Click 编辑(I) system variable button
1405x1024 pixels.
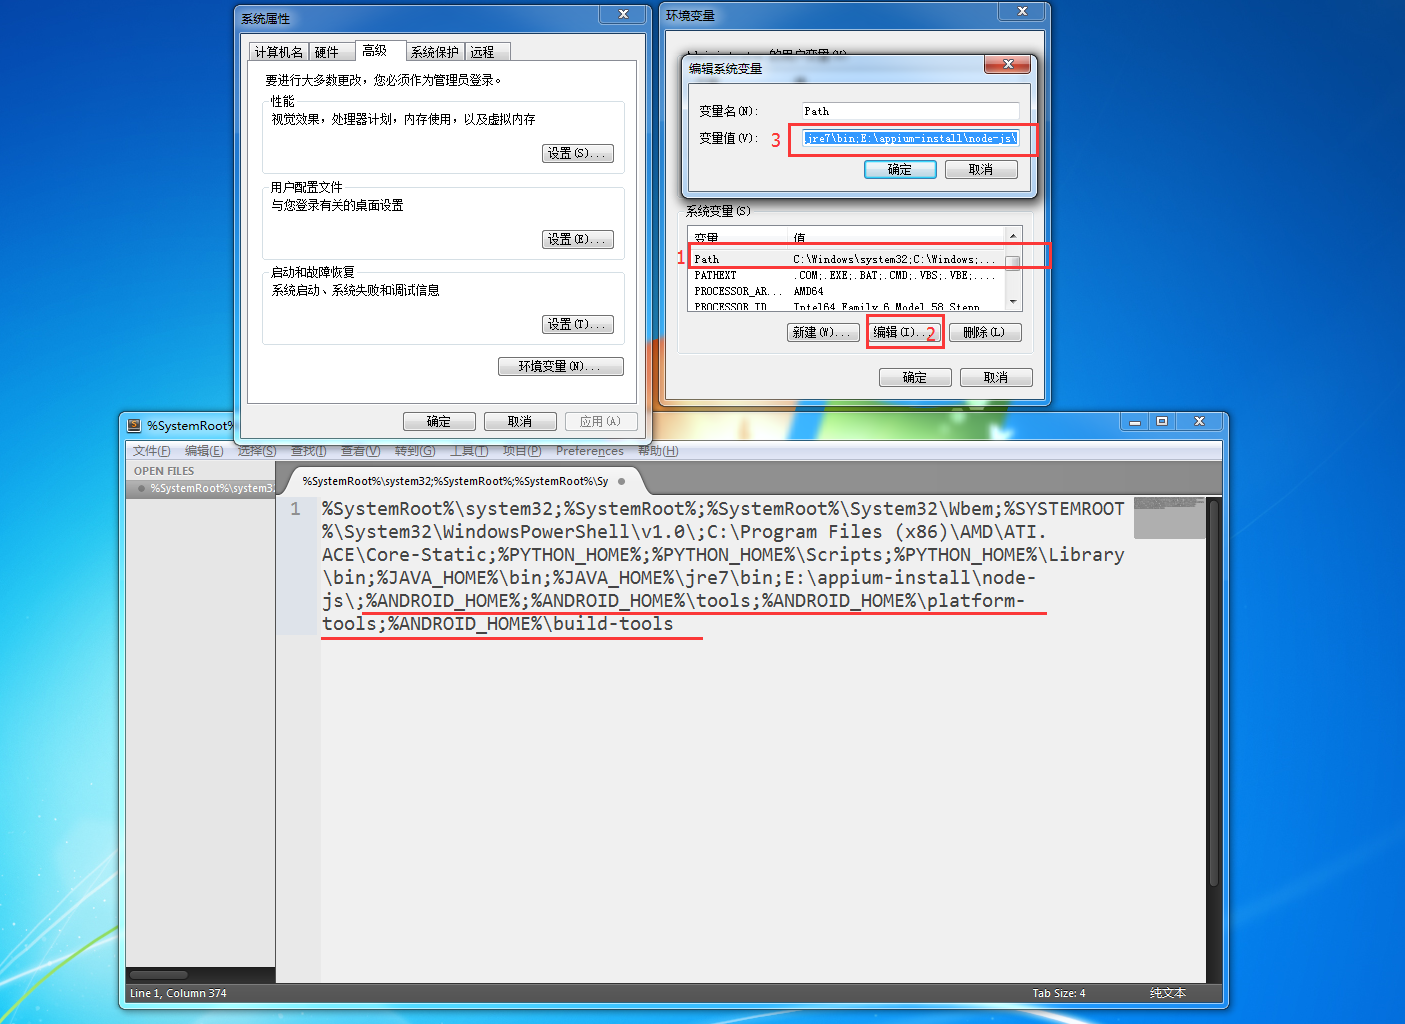[x=904, y=332]
